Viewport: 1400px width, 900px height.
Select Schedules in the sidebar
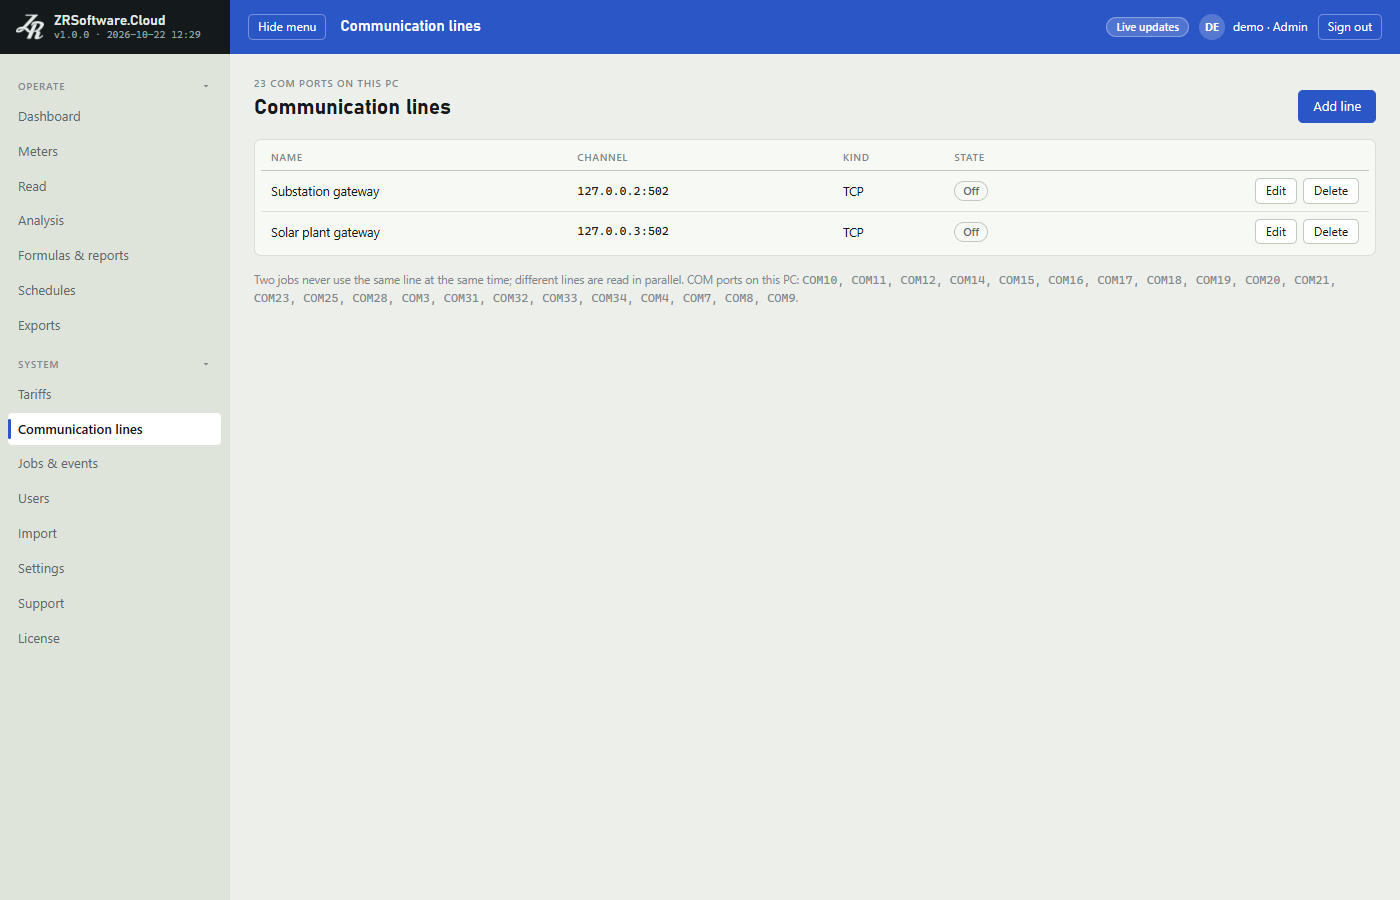(115, 291)
